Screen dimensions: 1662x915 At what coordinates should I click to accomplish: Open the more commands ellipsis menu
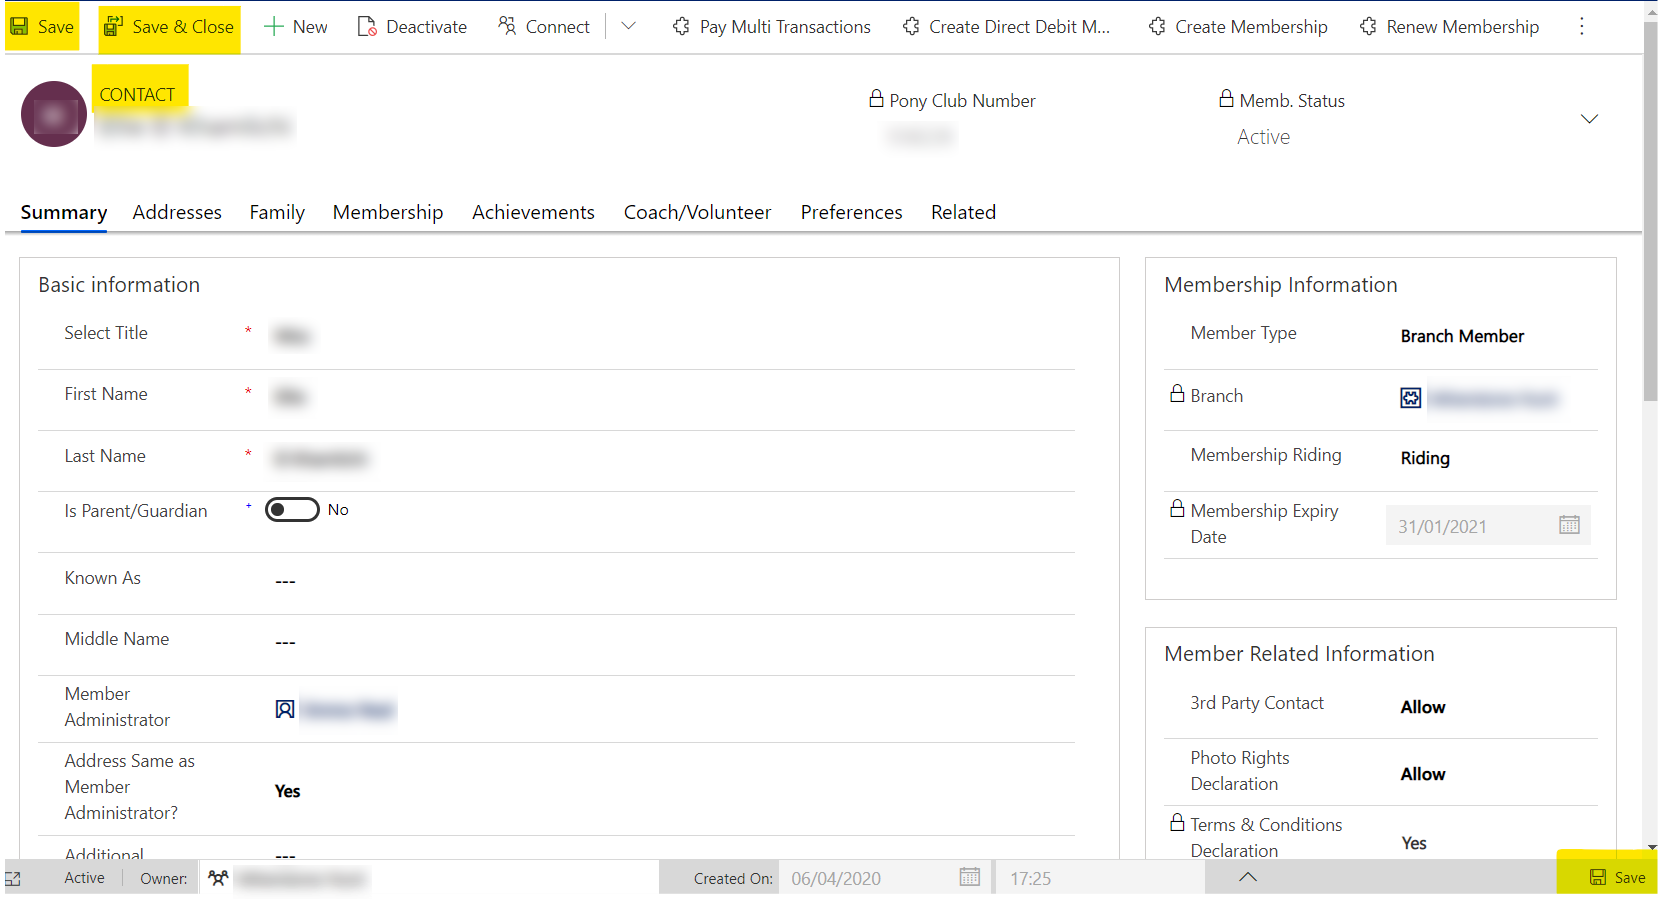1581,26
